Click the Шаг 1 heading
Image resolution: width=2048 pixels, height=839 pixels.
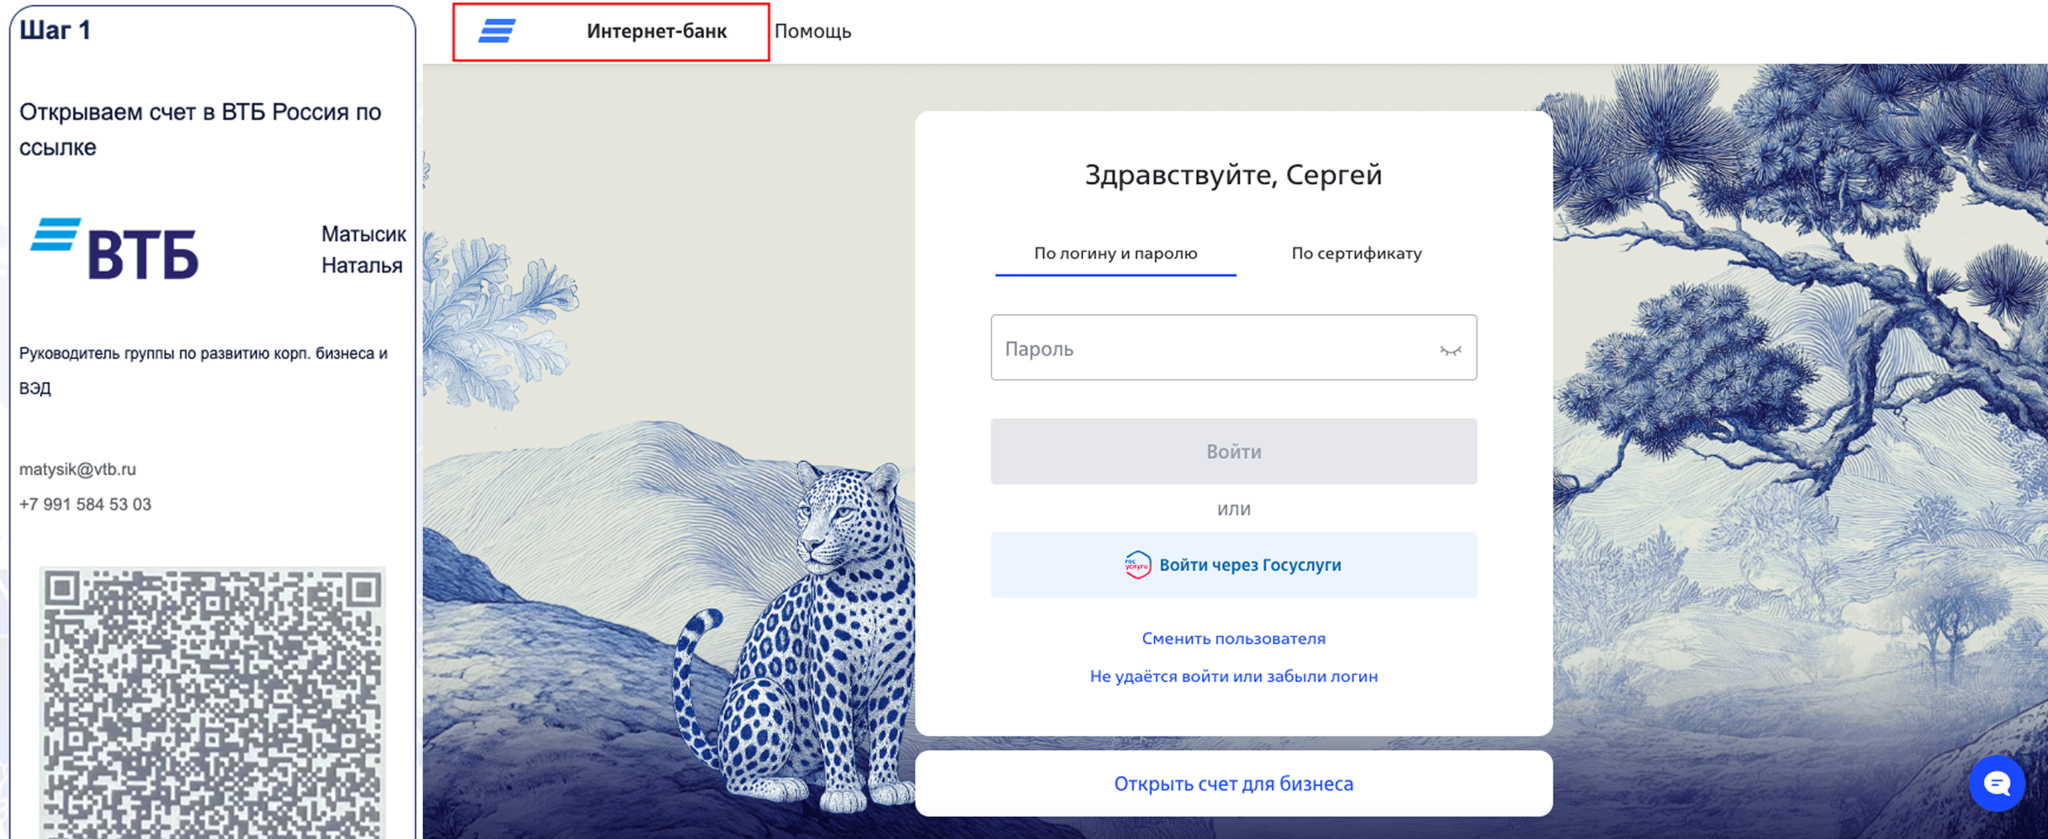click(x=55, y=30)
